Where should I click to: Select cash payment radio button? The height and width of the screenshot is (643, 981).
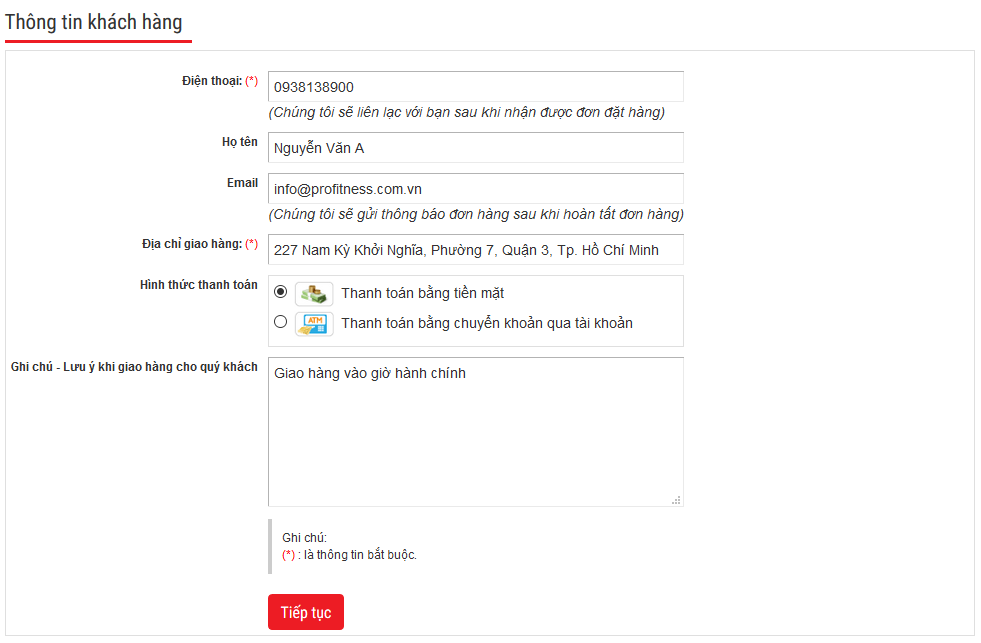coord(280,292)
